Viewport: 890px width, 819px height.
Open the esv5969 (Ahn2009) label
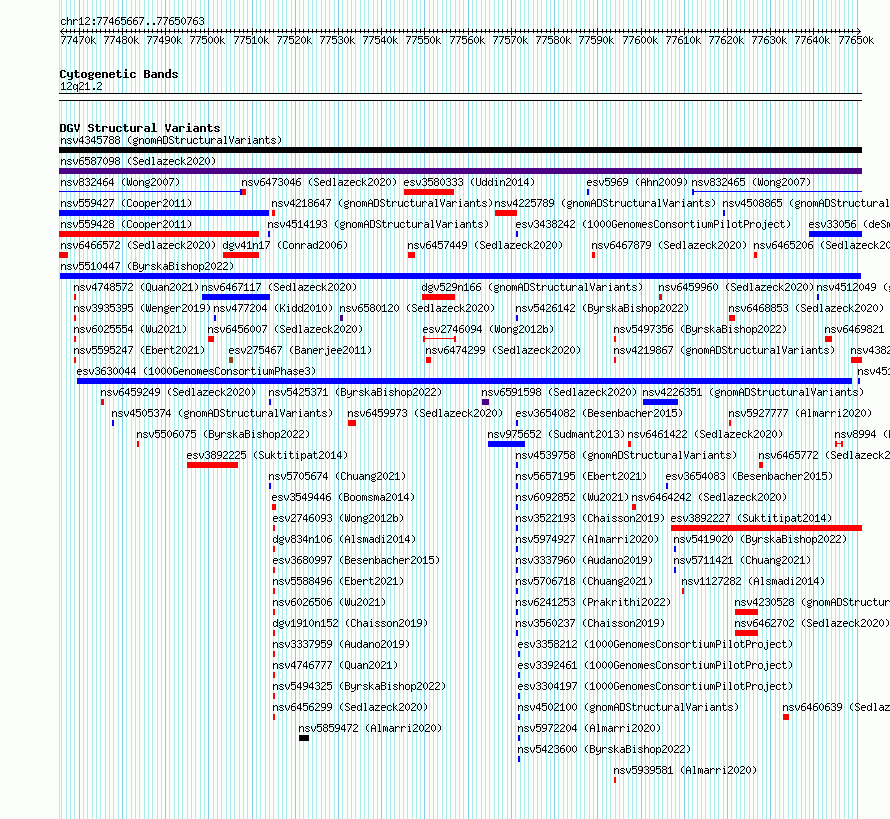click(x=637, y=182)
